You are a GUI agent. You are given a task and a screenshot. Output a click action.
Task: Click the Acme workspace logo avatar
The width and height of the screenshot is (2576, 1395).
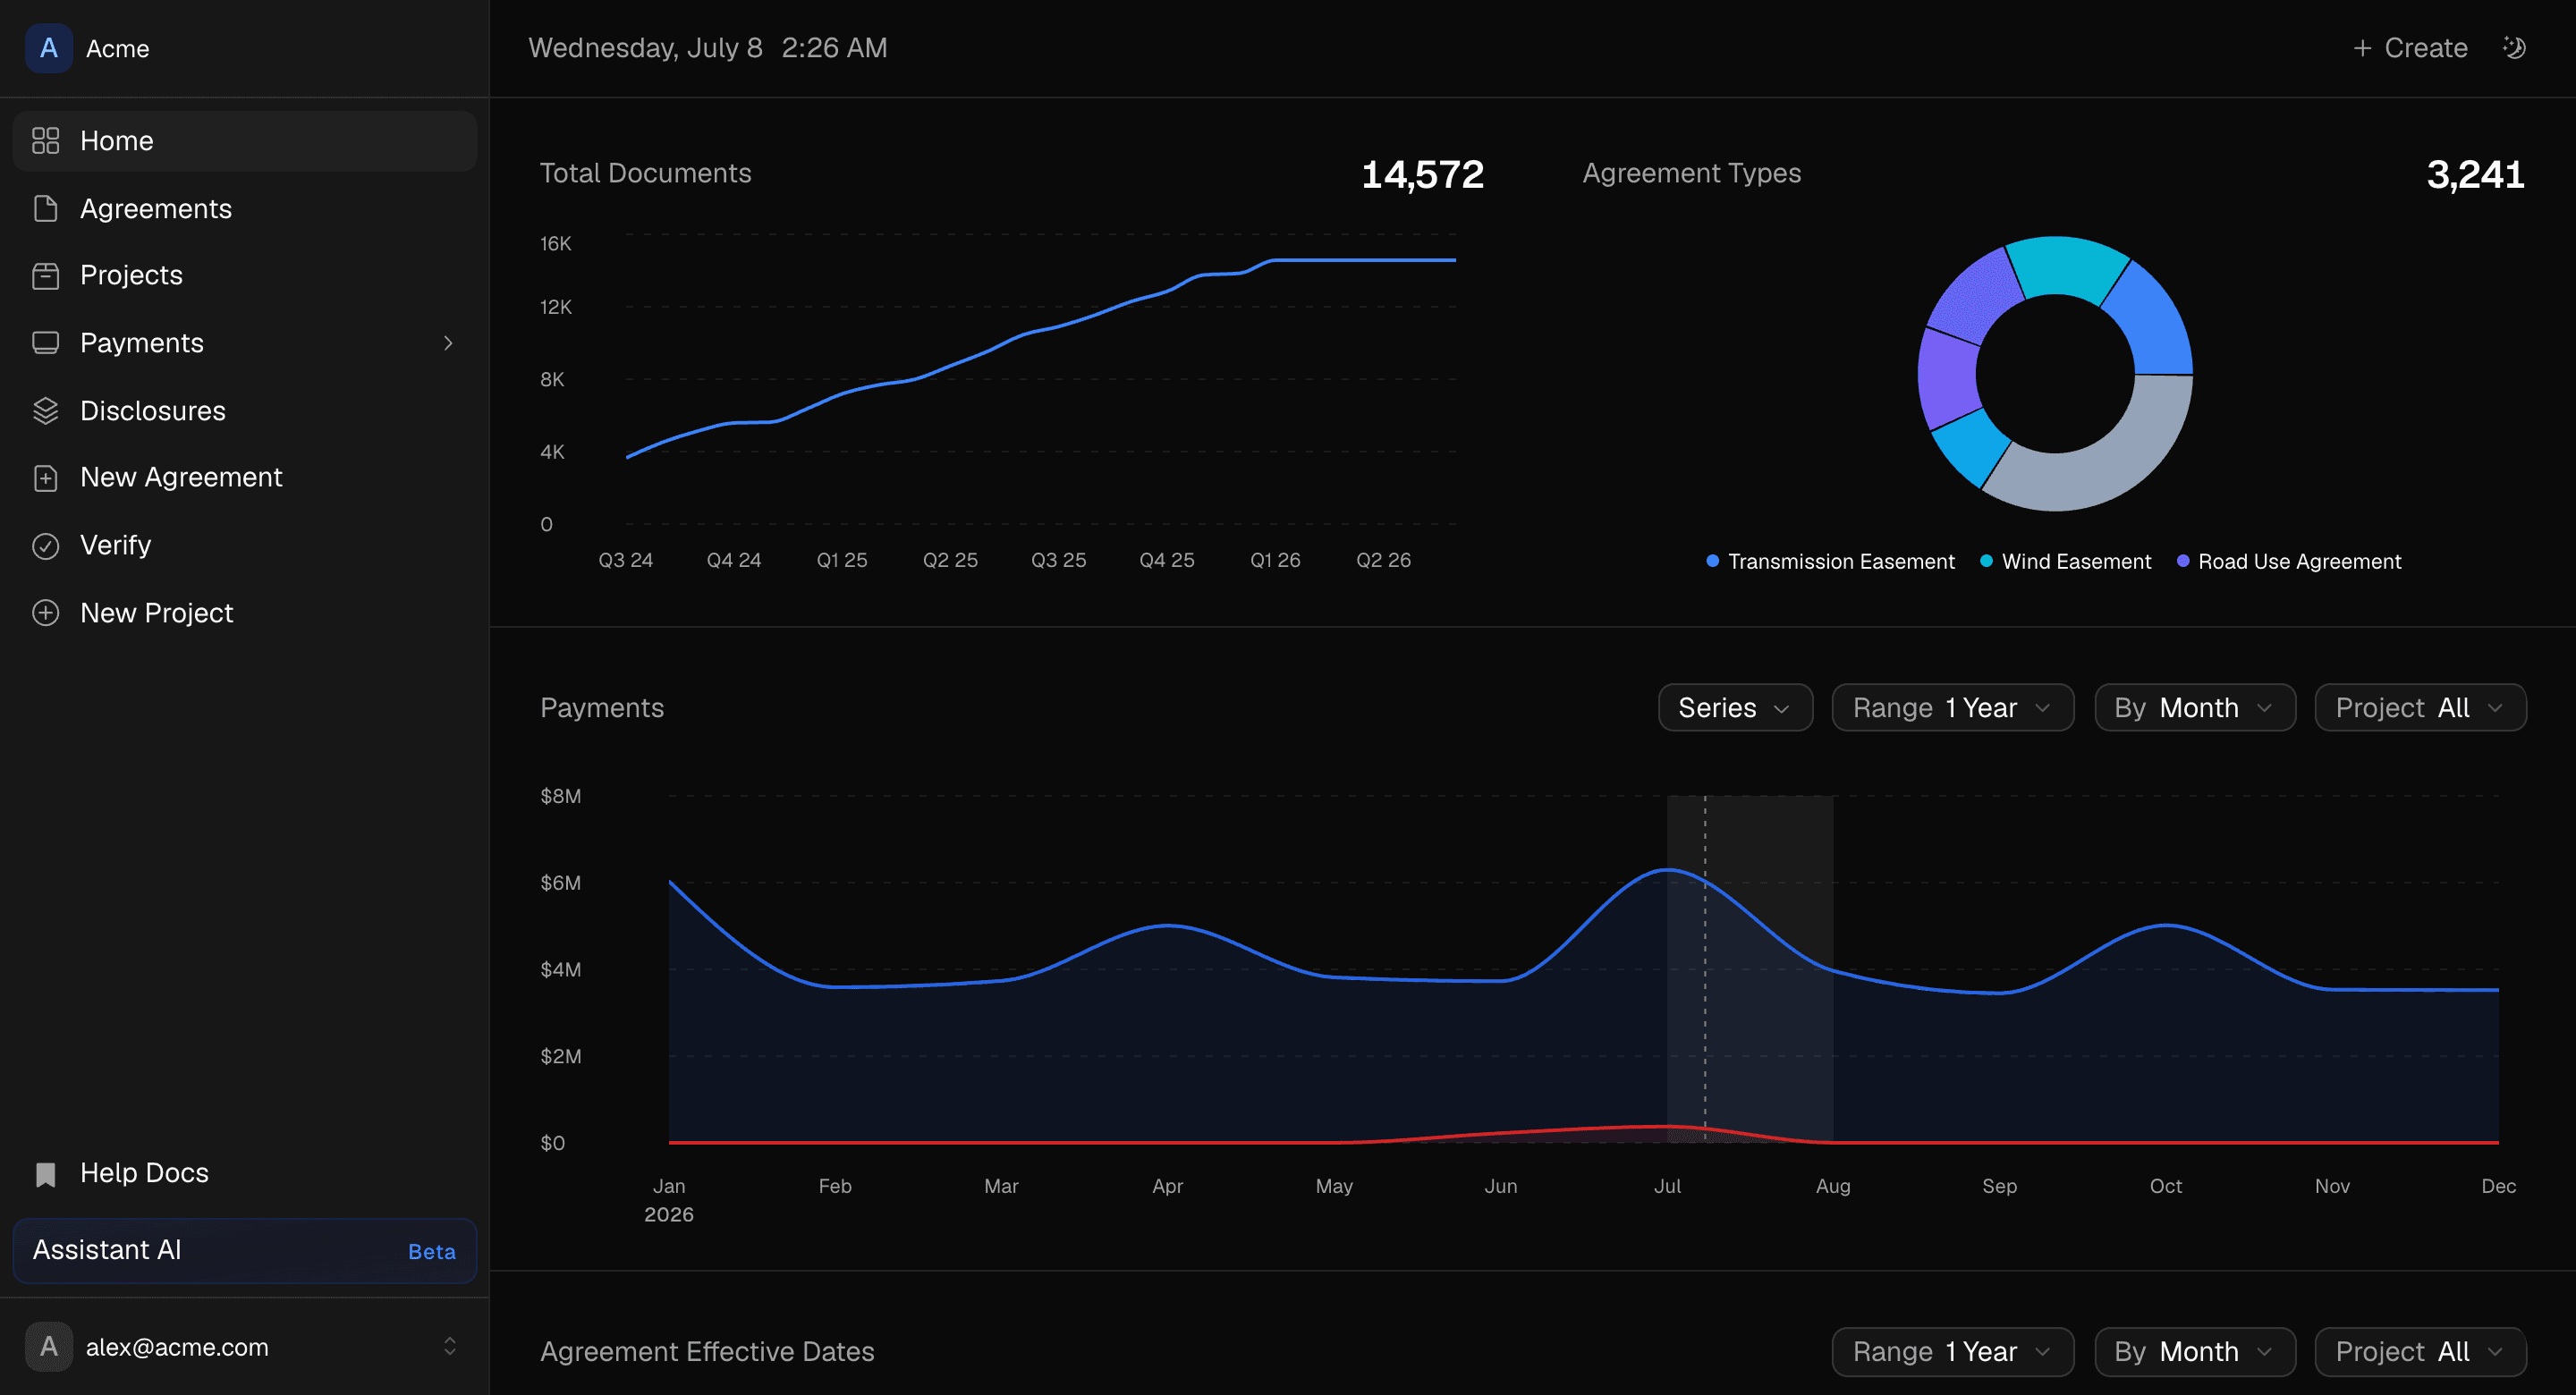(49, 48)
